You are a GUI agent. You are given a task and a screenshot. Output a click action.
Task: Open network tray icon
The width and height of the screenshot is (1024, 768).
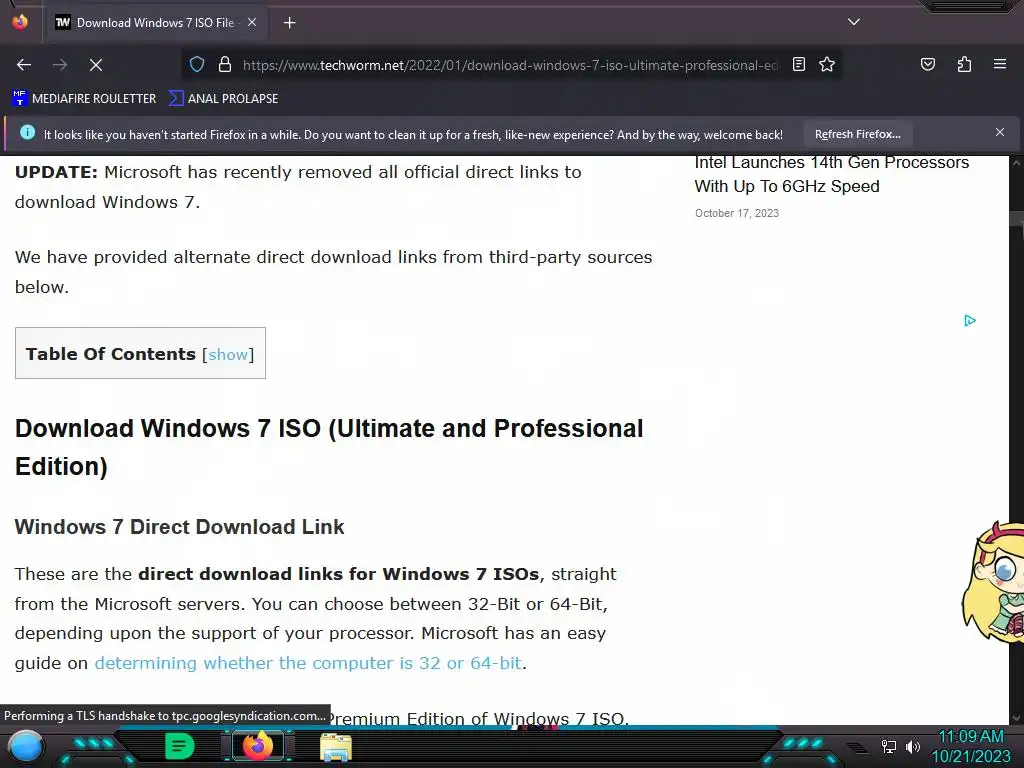[889, 746]
